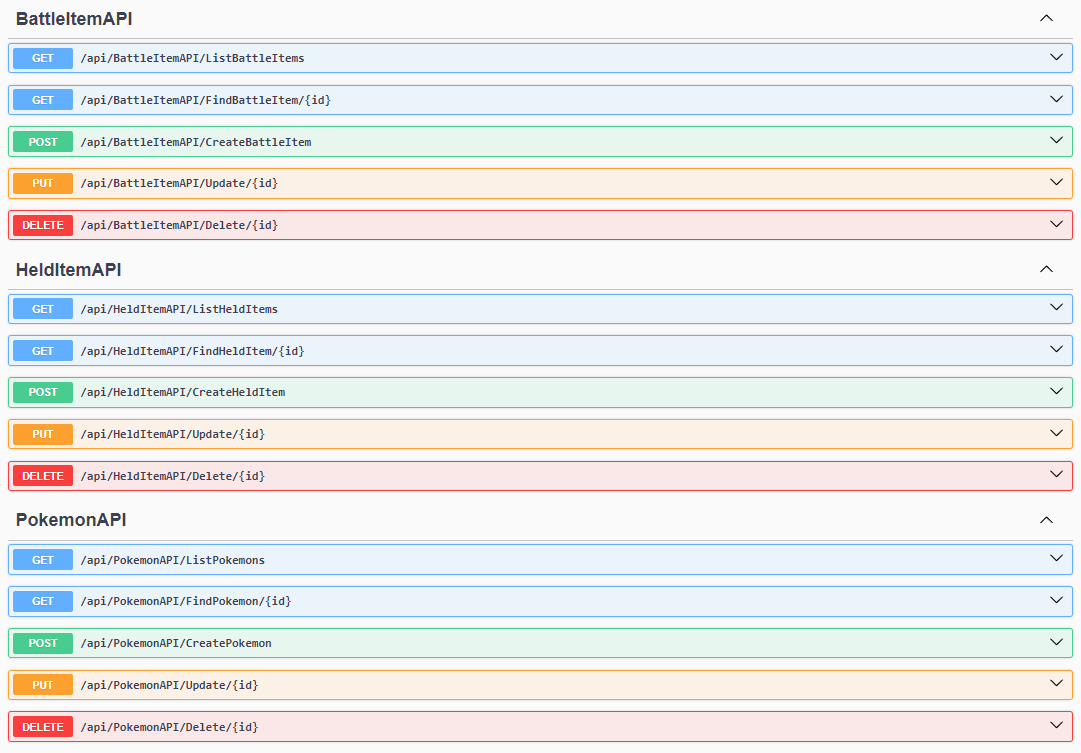Click the POST badge on CreateHeldItem
This screenshot has height=753, width=1081.
click(41, 392)
